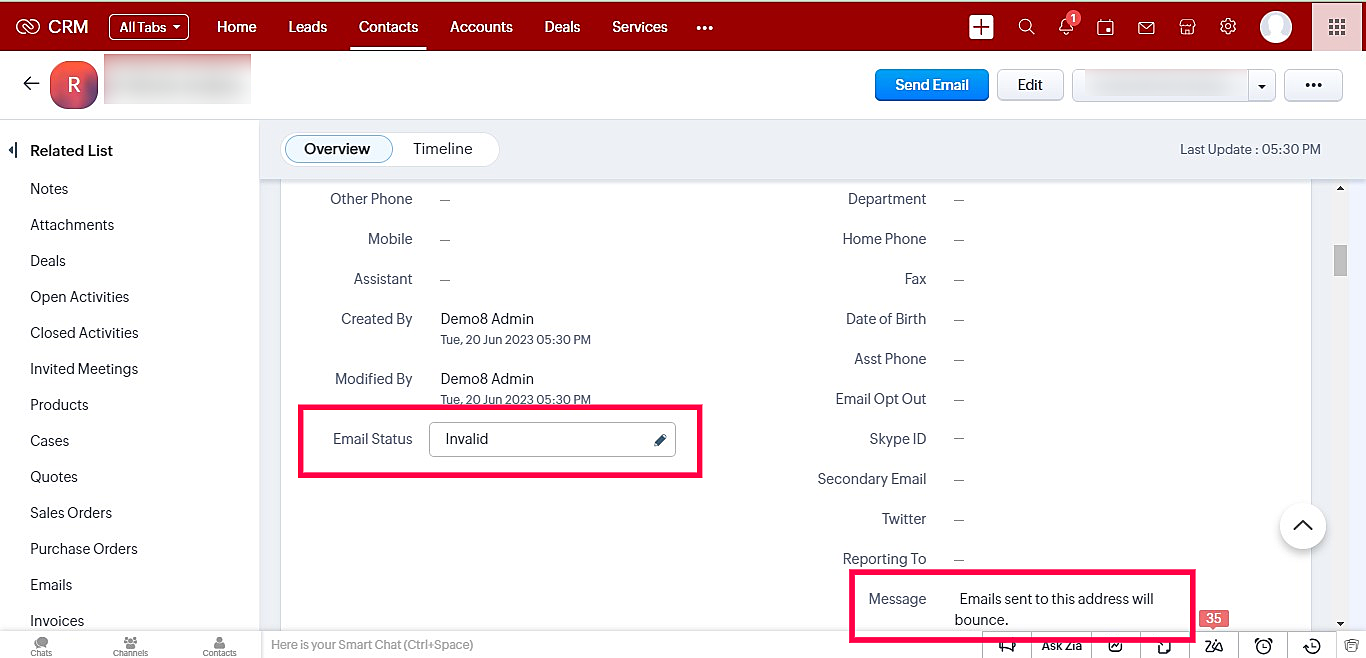The height and width of the screenshot is (658, 1366).
Task: Open the apps grid launcher
Action: click(1337, 27)
